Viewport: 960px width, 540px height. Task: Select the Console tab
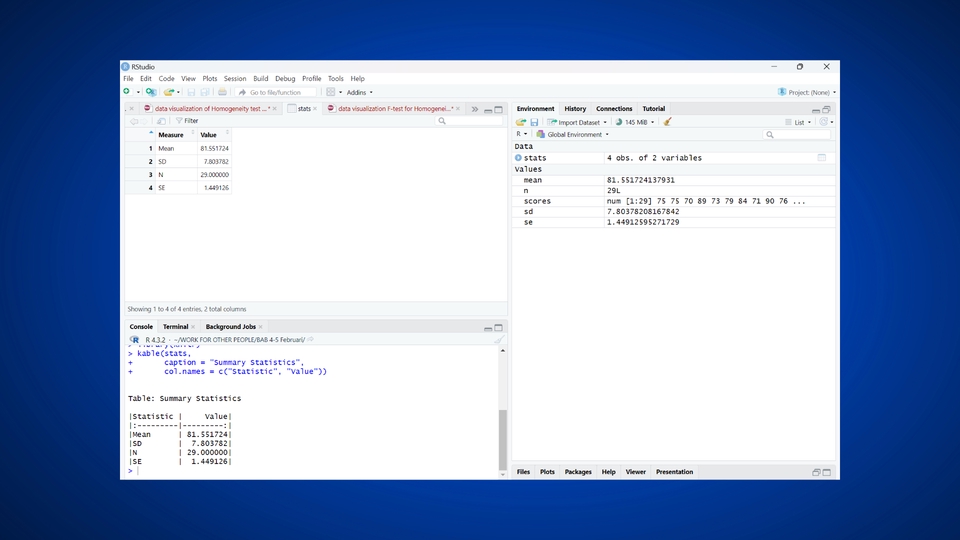tap(141, 327)
